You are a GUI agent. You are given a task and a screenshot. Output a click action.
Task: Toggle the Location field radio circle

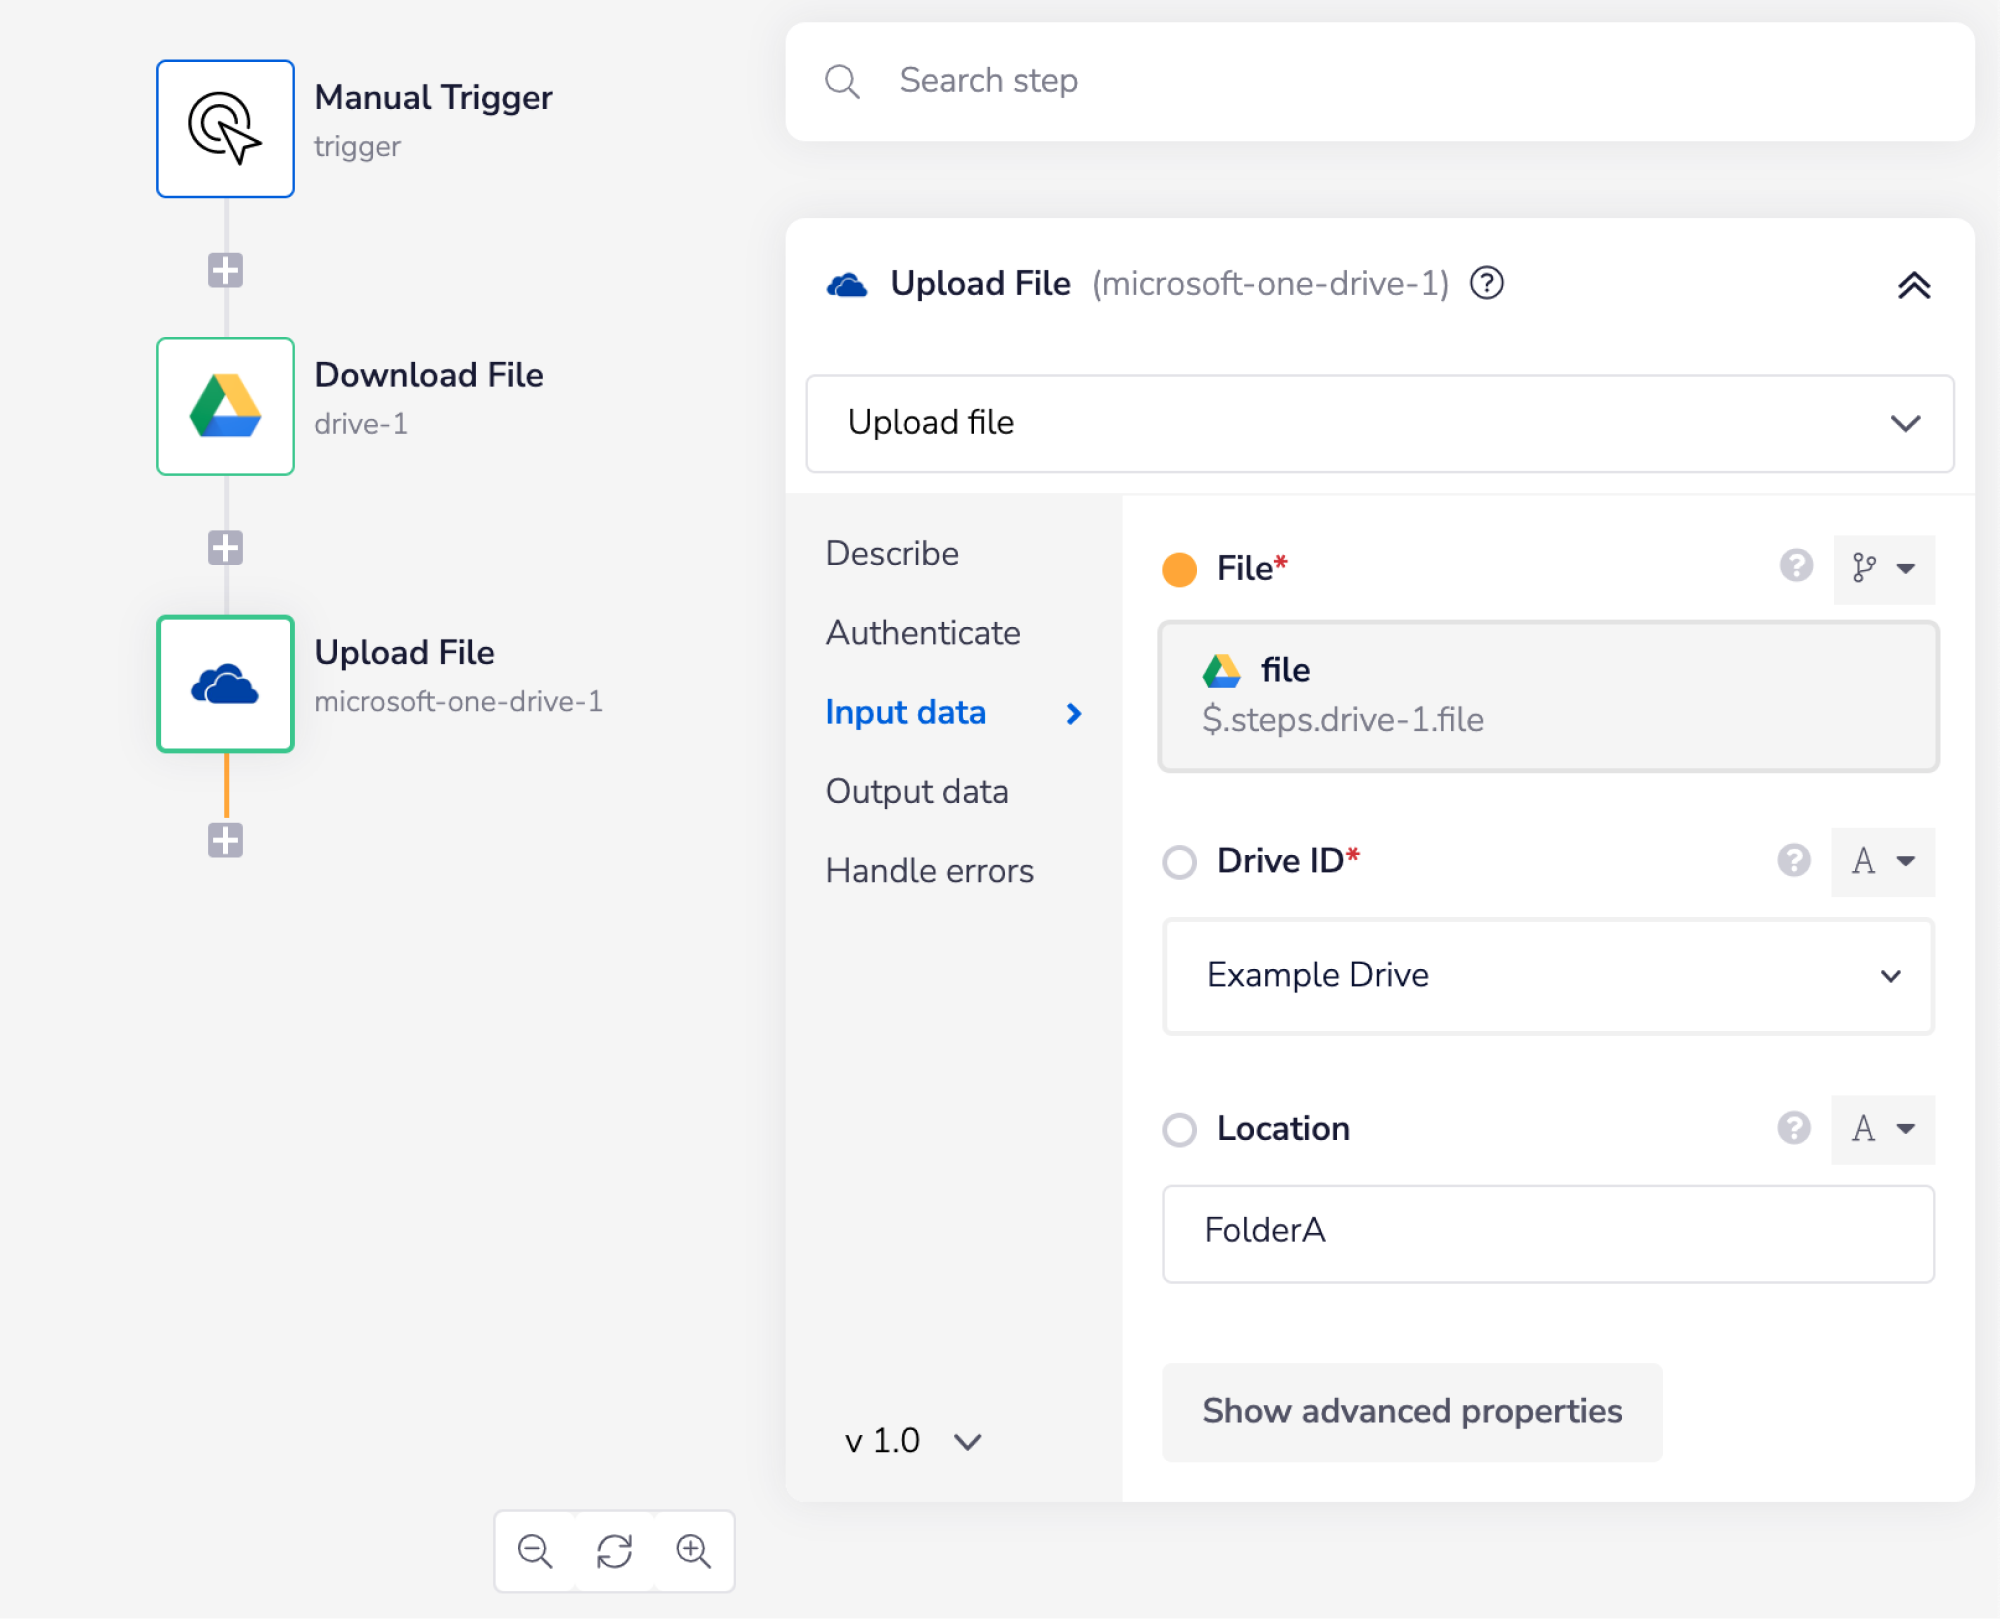point(1179,1129)
